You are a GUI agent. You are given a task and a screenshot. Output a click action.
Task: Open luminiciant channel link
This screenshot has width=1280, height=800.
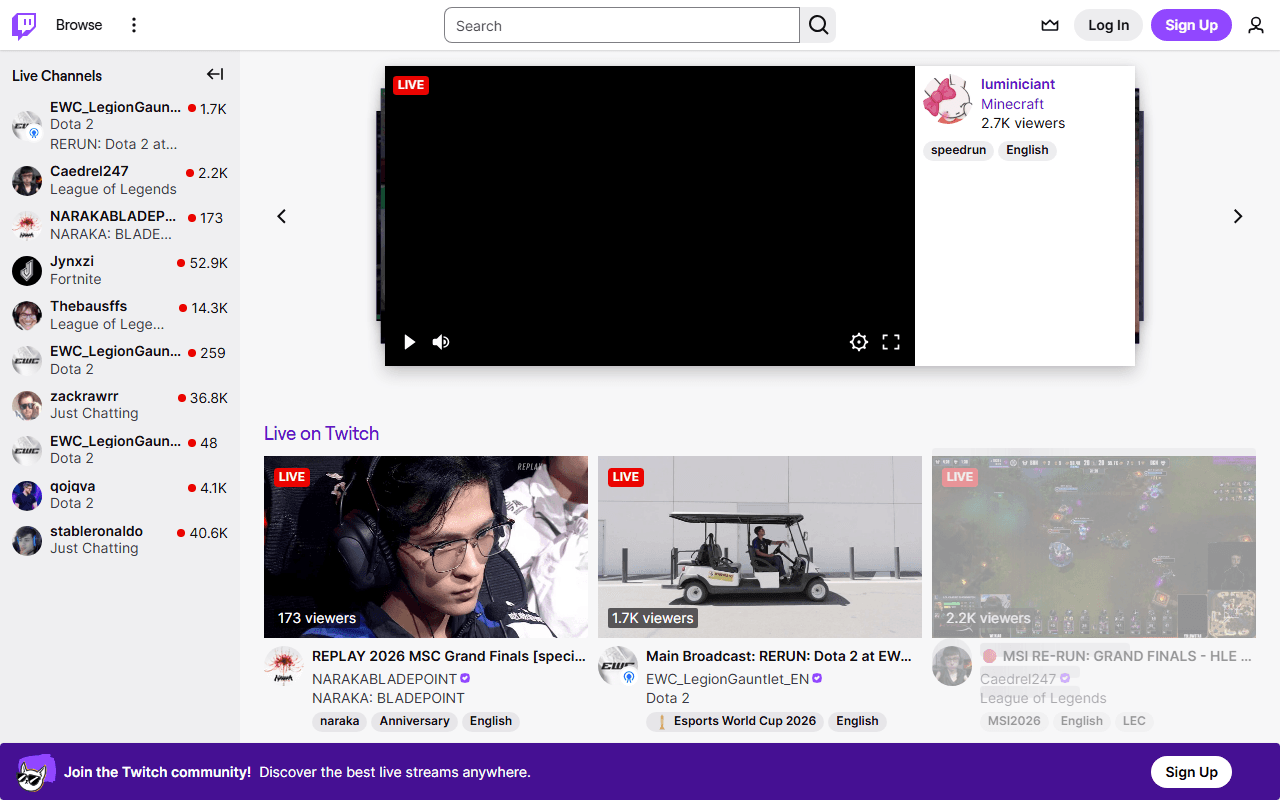[x=1018, y=84]
